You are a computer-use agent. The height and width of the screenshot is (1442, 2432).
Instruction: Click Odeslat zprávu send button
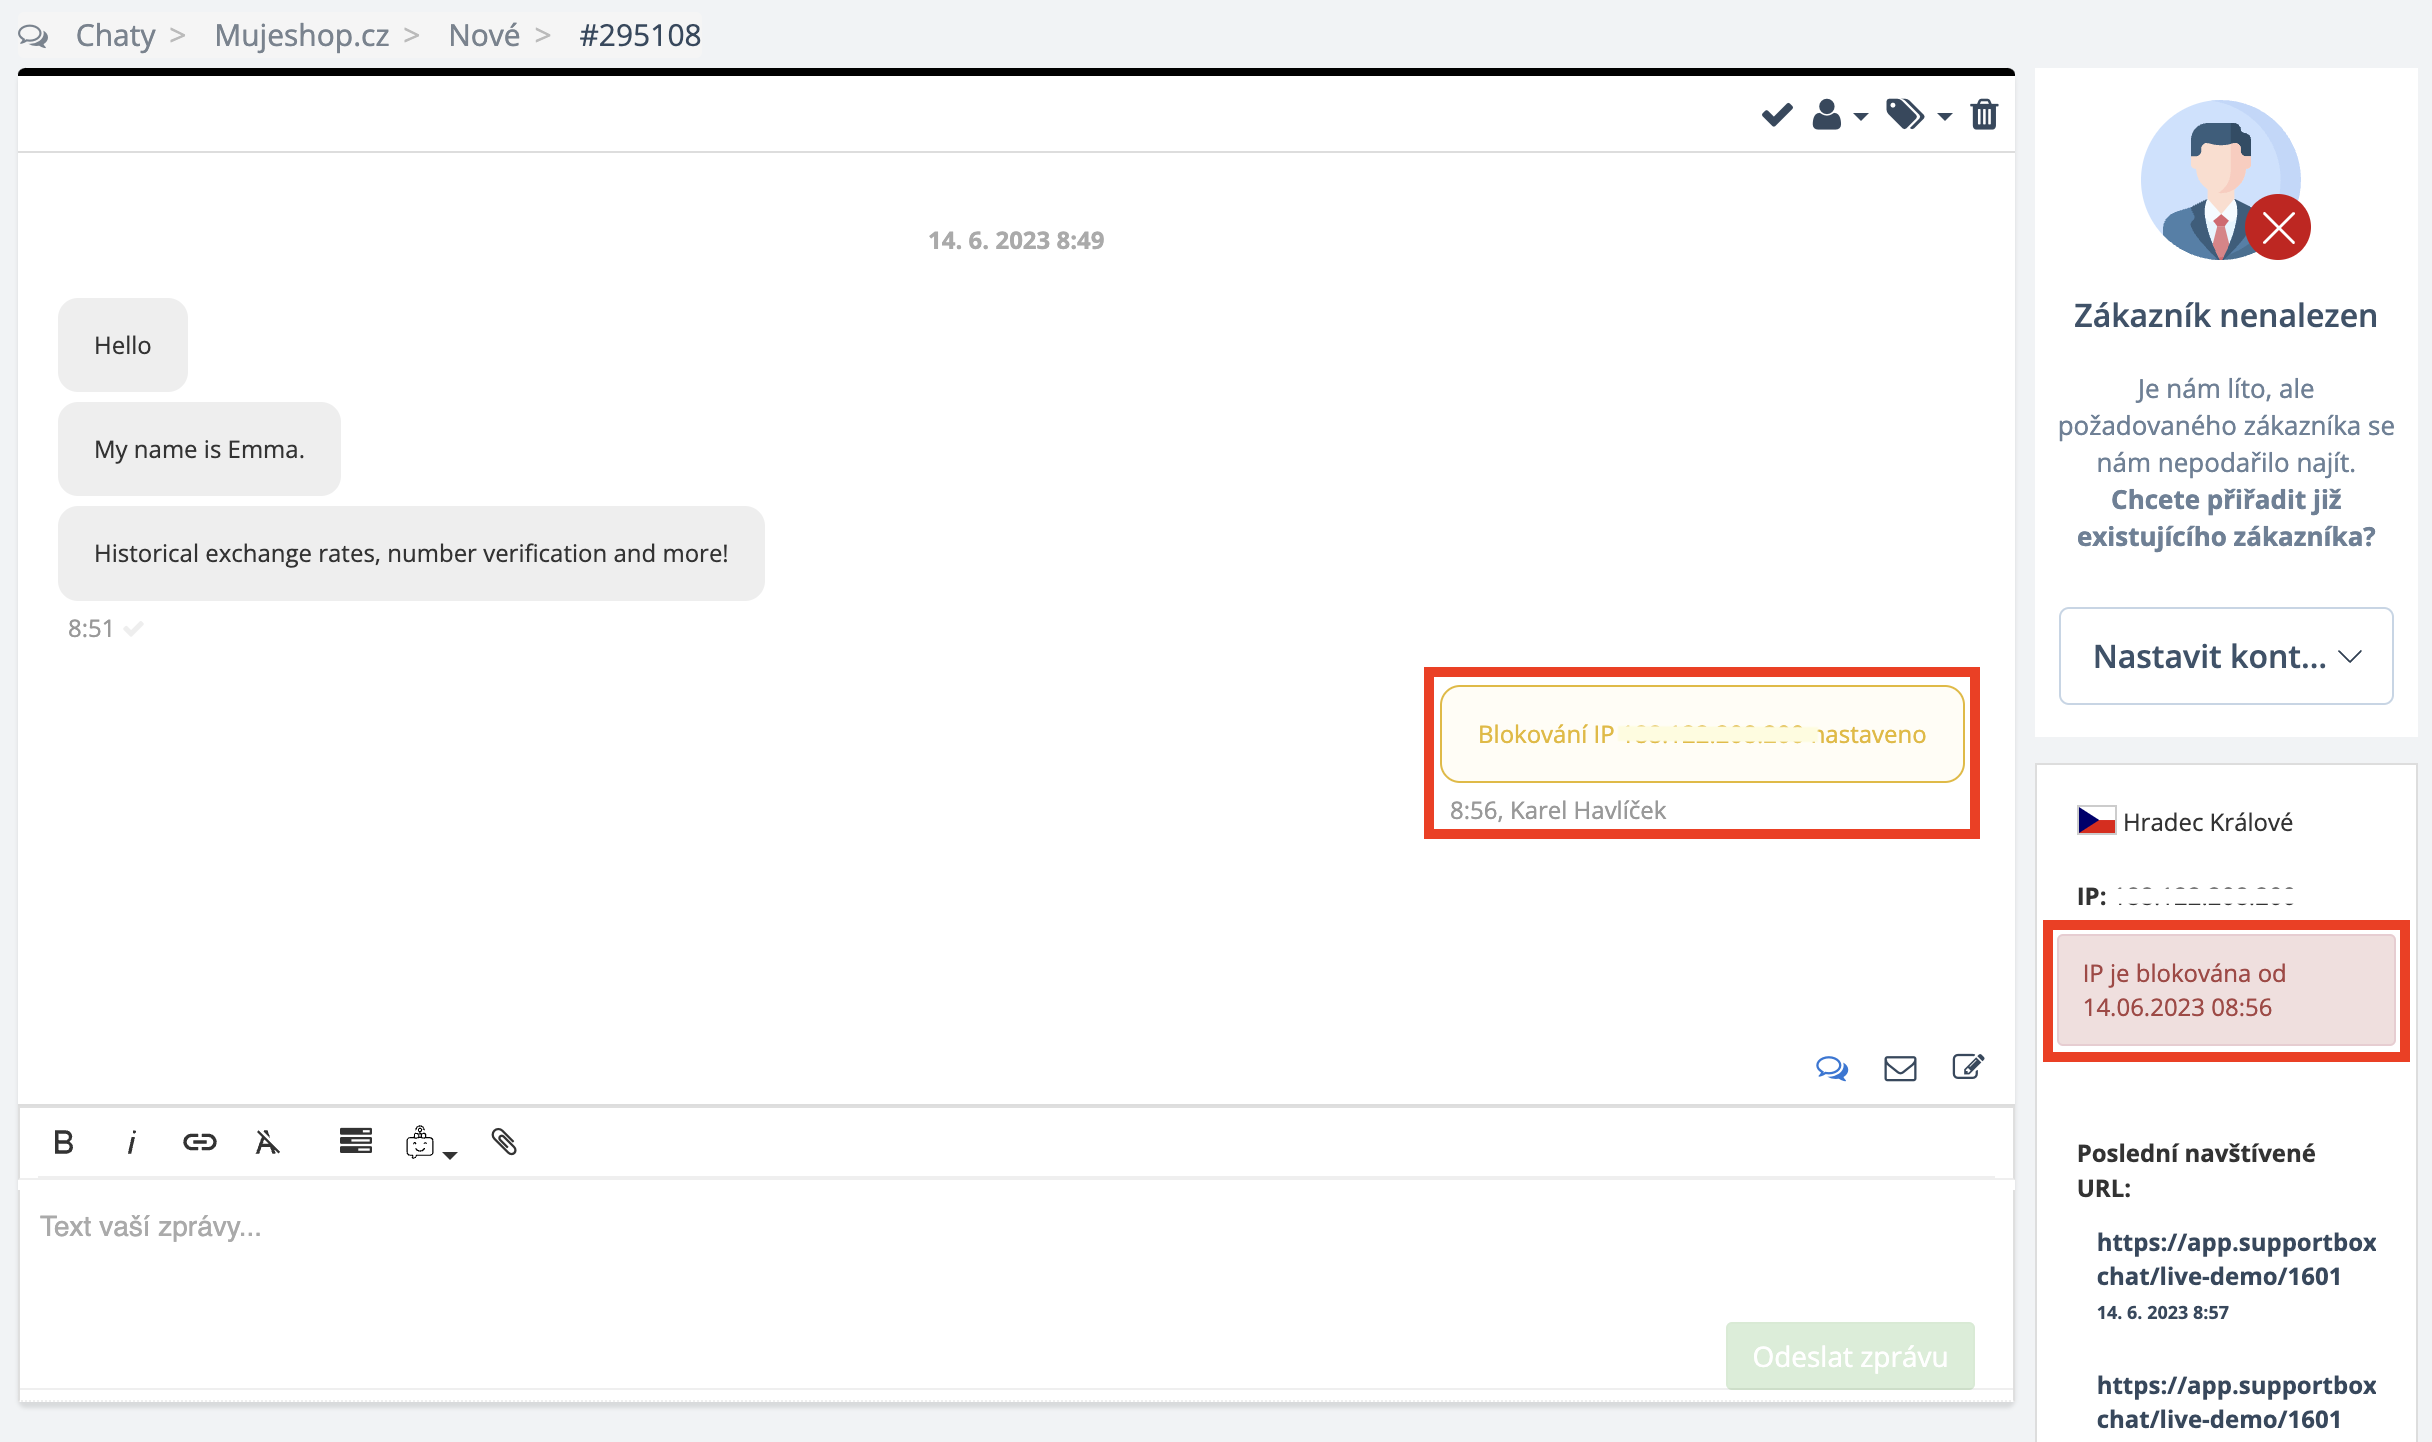pyautogui.click(x=1849, y=1356)
